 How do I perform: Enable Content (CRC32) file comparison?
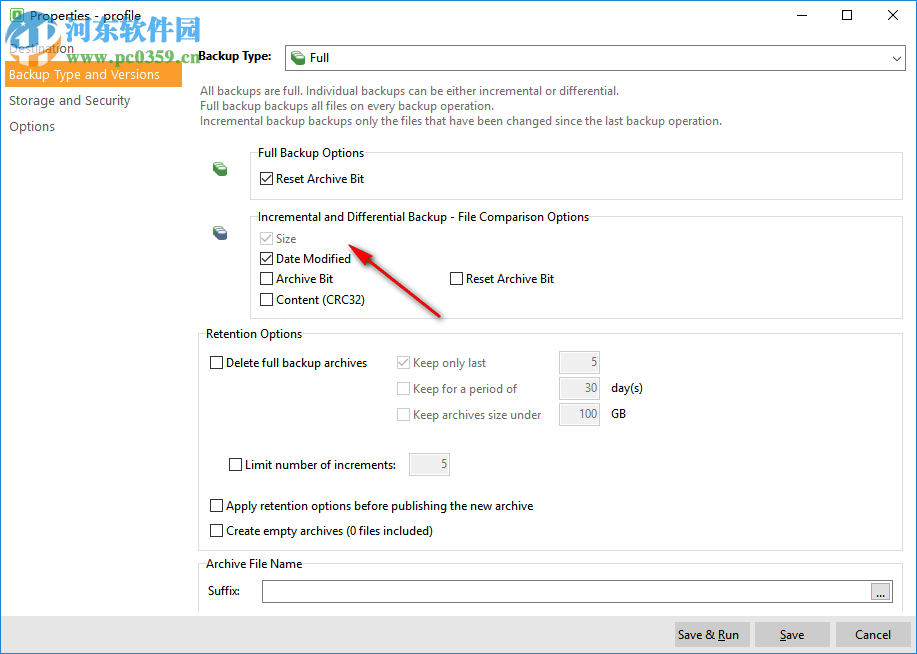pos(266,299)
